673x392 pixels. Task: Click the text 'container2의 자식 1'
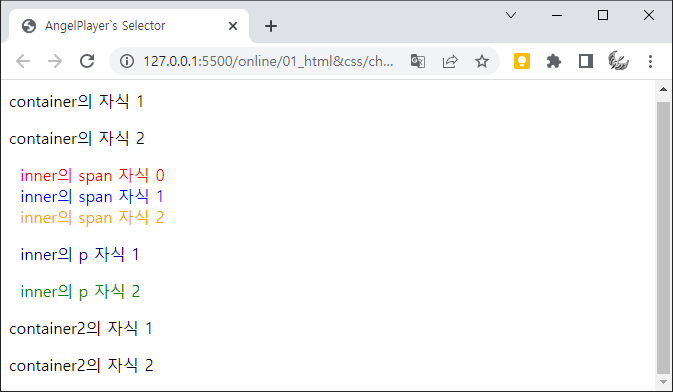[x=81, y=328]
